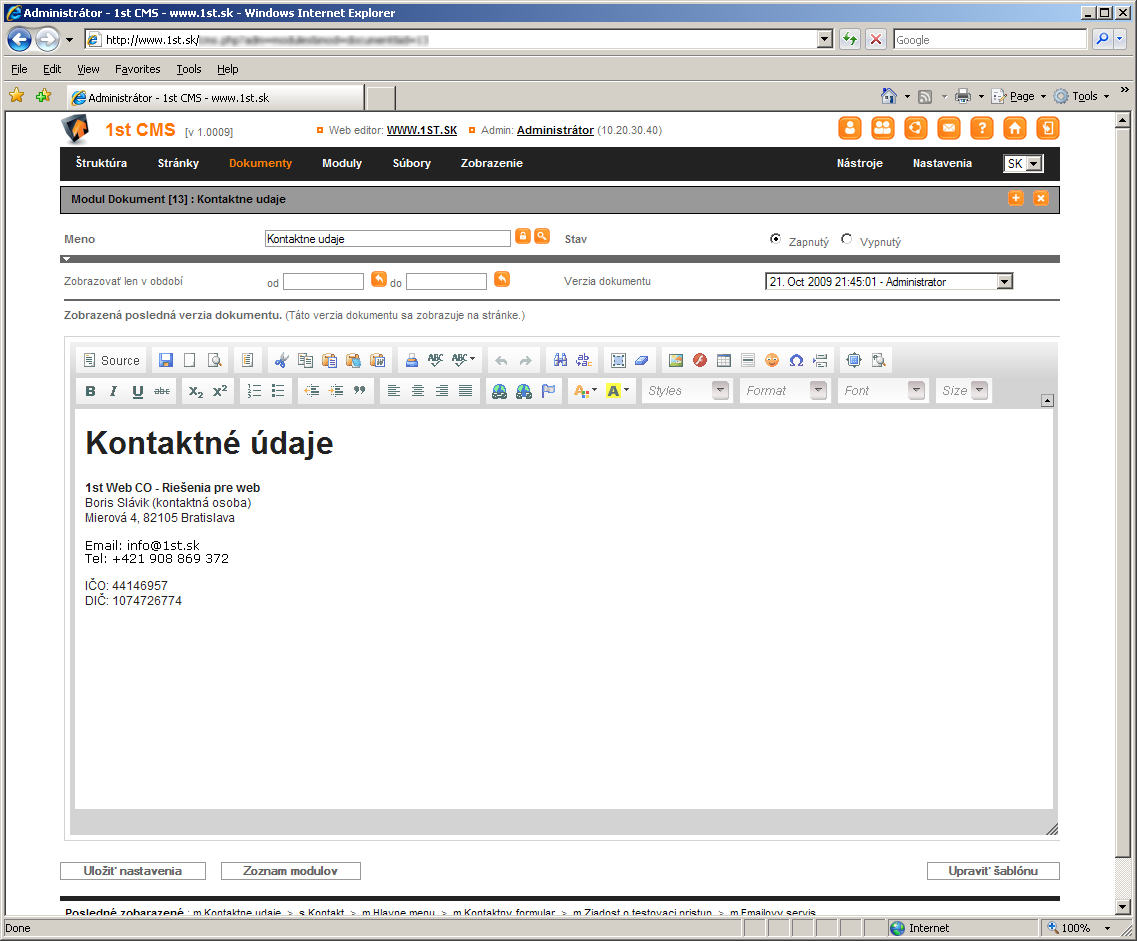Open the WWW.1ST.SK link
Image resolution: width=1137 pixels, height=941 pixels.
422,130
